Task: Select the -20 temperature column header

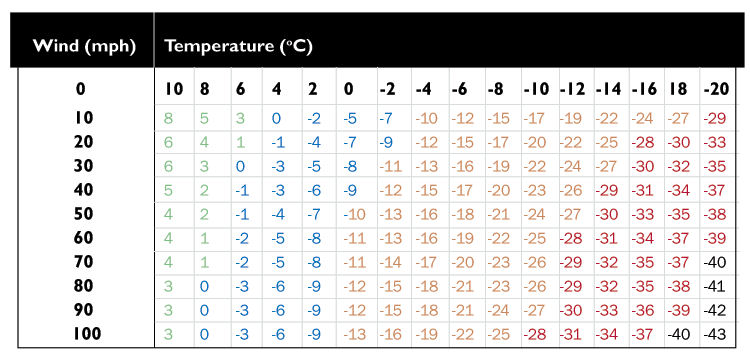Action: pyautogui.click(x=717, y=89)
